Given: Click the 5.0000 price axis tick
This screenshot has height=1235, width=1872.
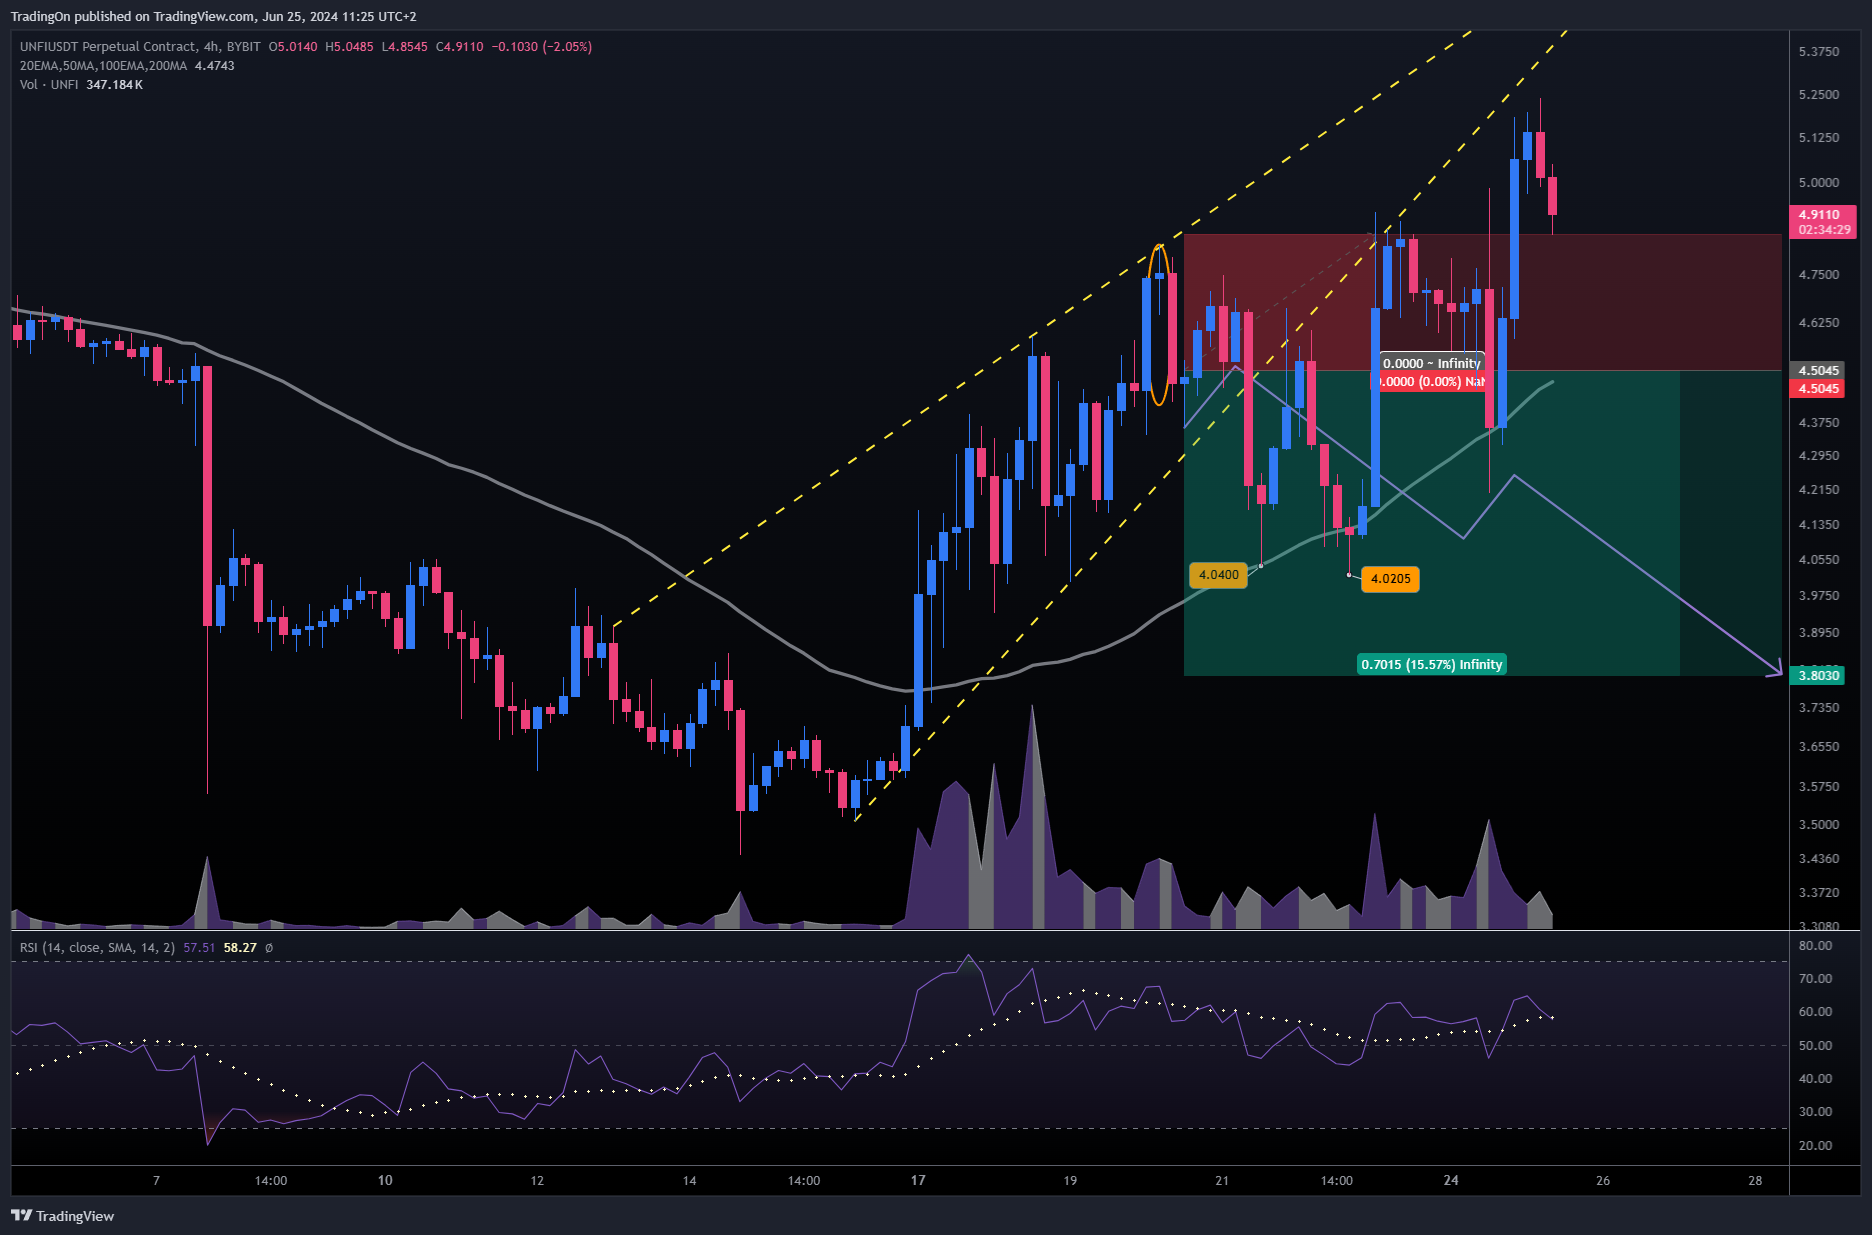Looking at the screenshot, I should 1819,182.
